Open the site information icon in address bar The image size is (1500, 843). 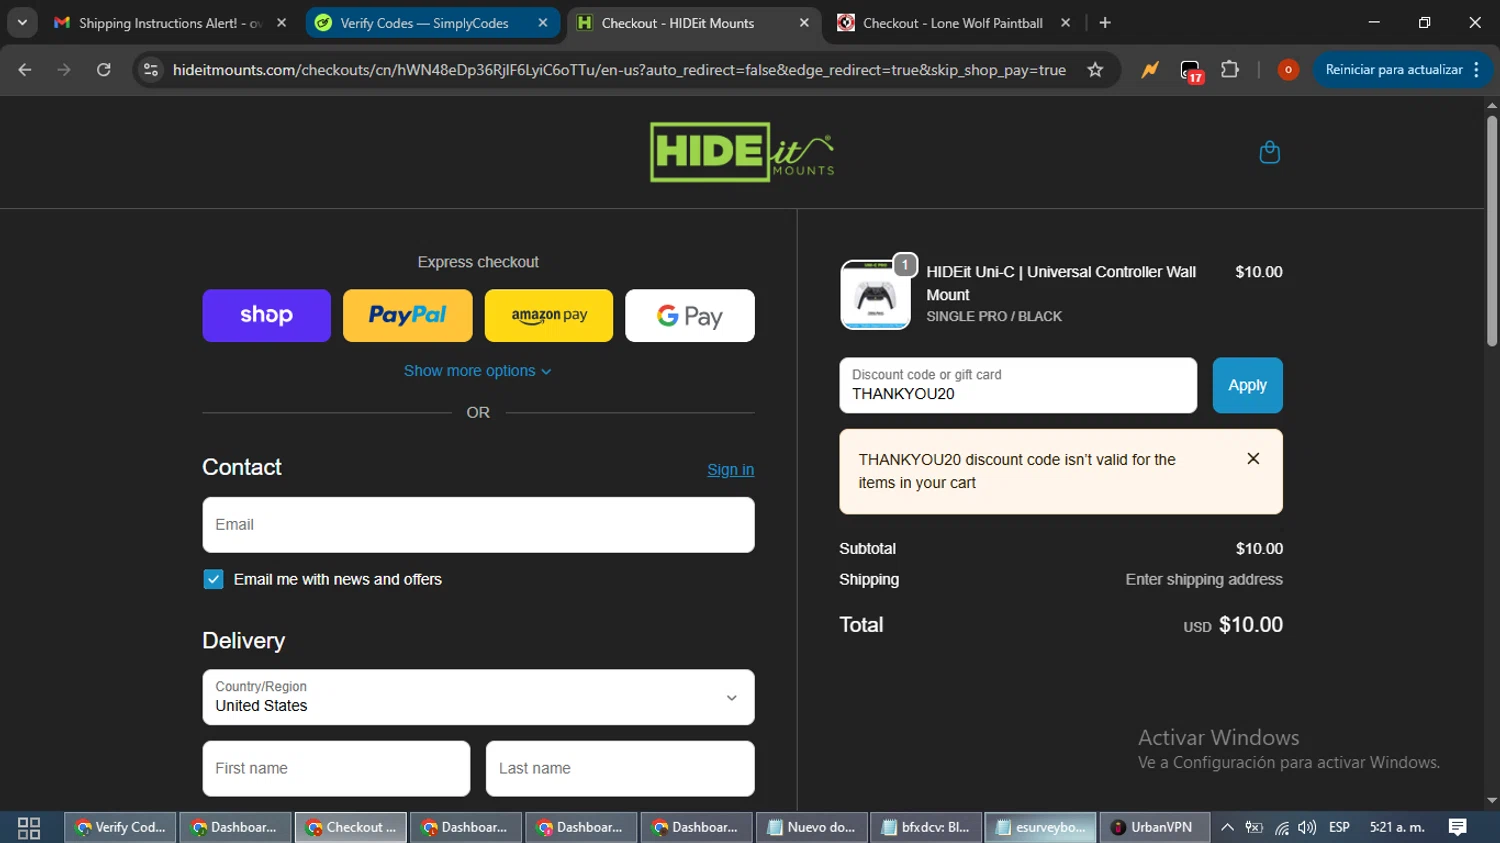pos(151,70)
